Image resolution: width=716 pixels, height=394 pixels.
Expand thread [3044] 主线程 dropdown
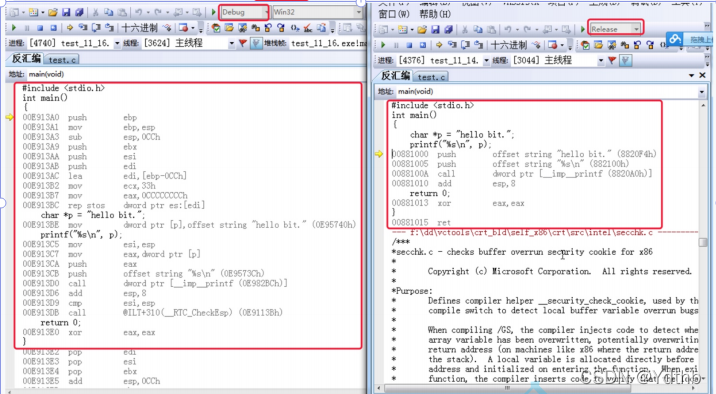coord(601,60)
